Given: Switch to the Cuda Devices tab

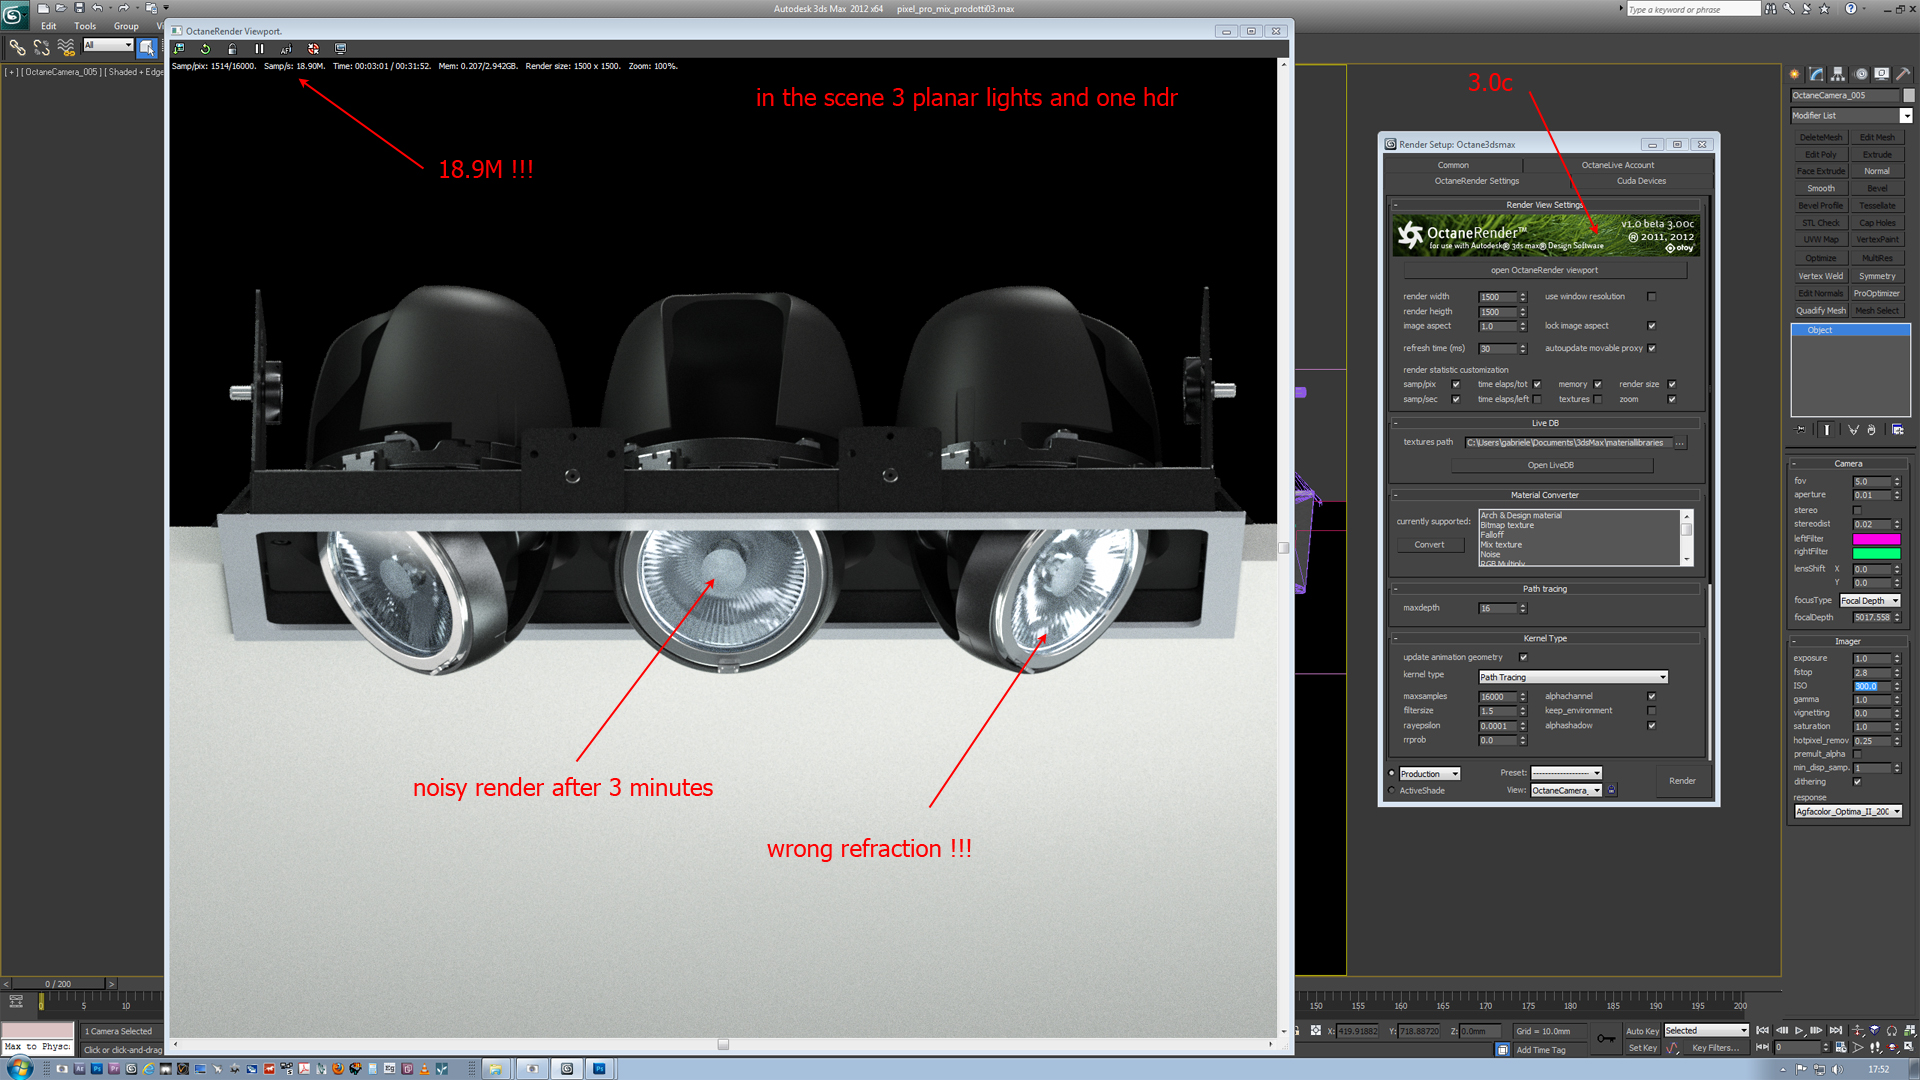Looking at the screenshot, I should click(1641, 181).
